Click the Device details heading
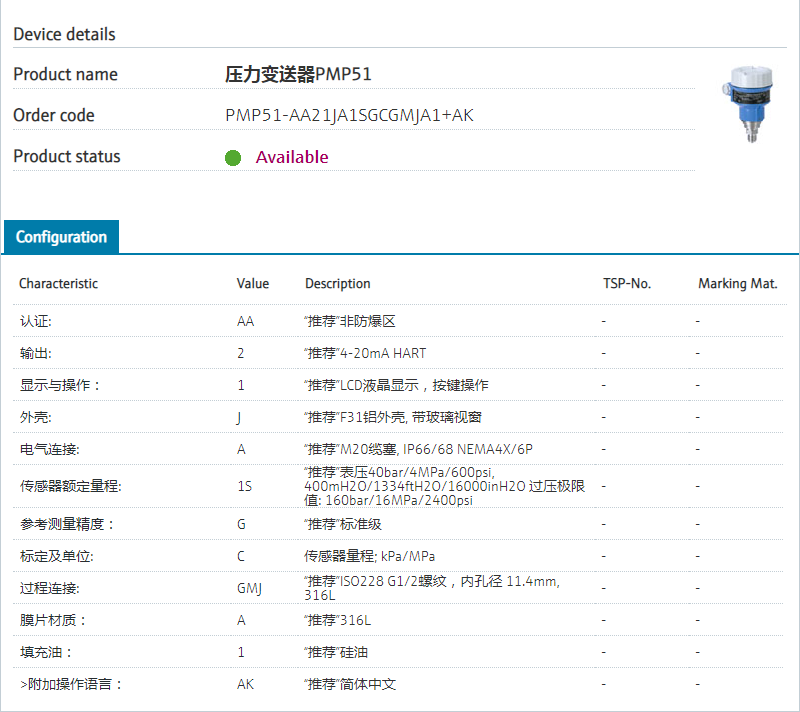The width and height of the screenshot is (800, 712). (x=64, y=34)
